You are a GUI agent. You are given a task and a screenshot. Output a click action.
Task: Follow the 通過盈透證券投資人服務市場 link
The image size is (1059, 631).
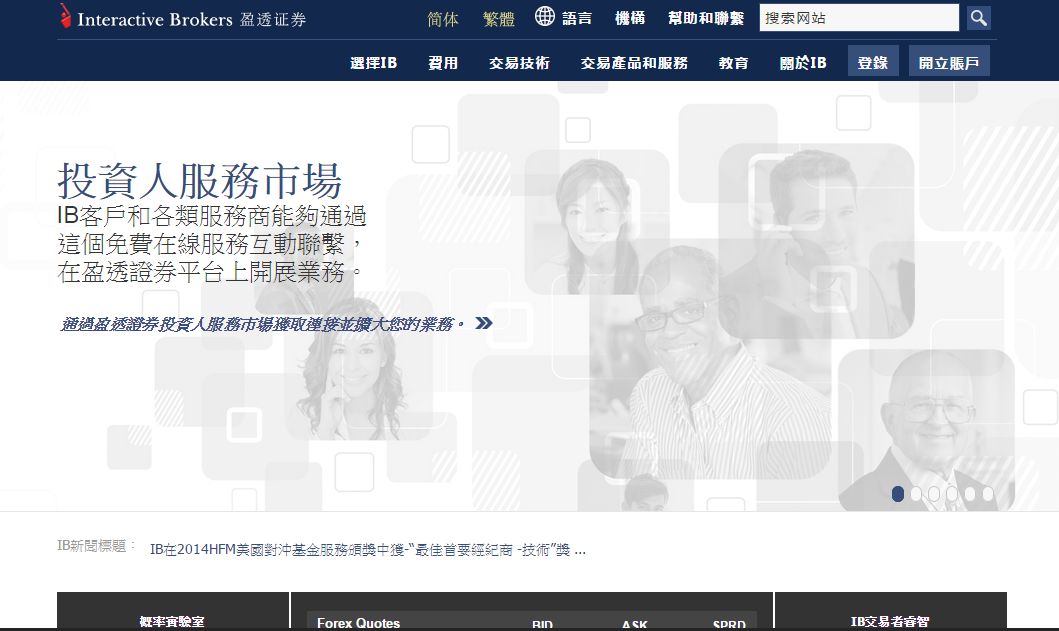click(263, 324)
